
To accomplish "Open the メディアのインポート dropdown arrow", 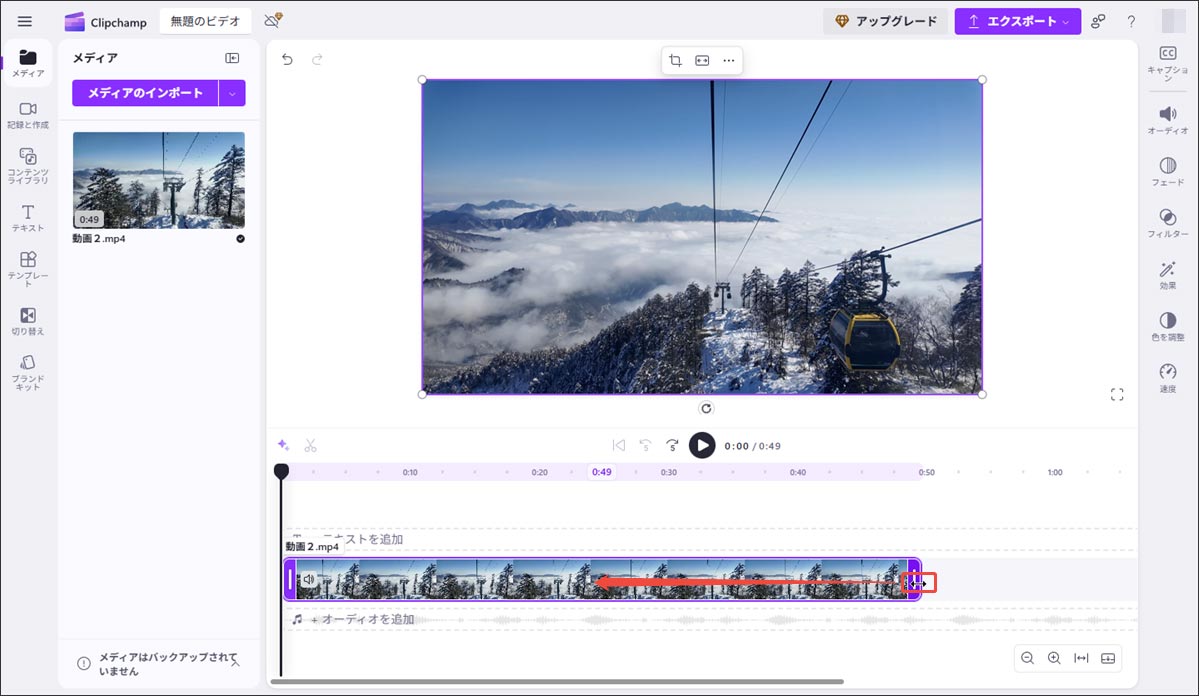I will click(232, 92).
